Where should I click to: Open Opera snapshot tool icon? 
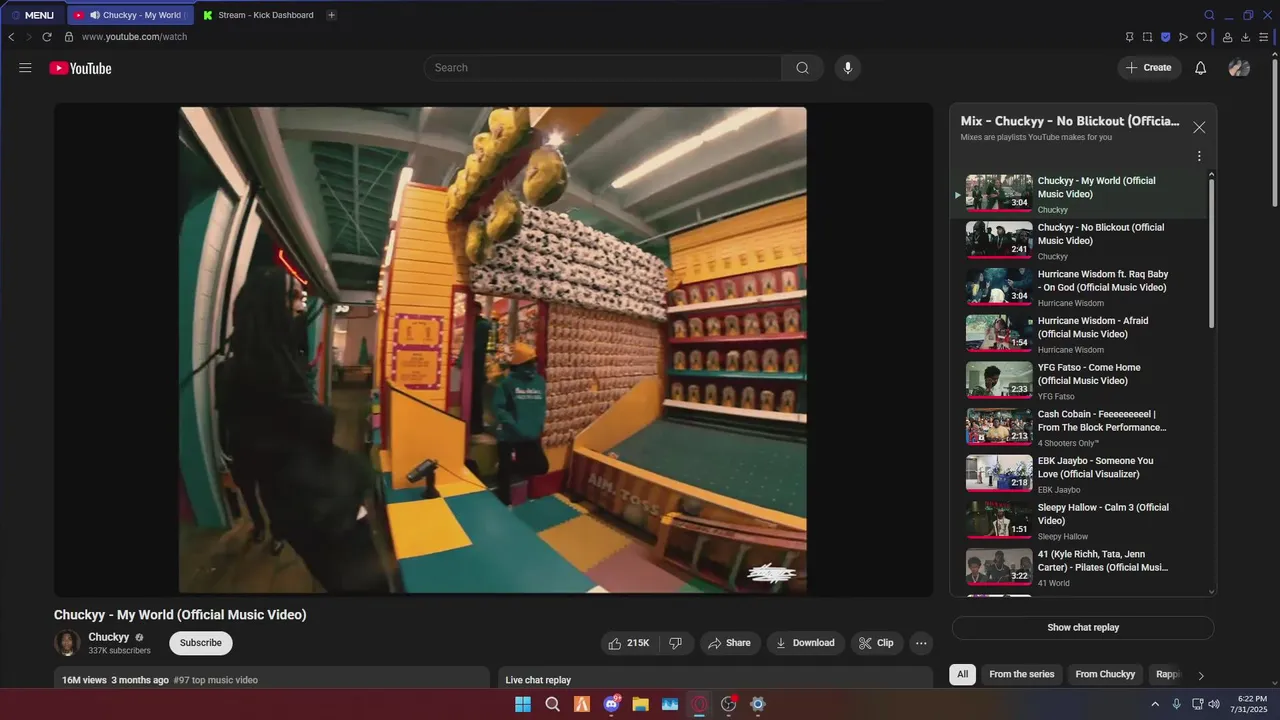coord(1147,37)
